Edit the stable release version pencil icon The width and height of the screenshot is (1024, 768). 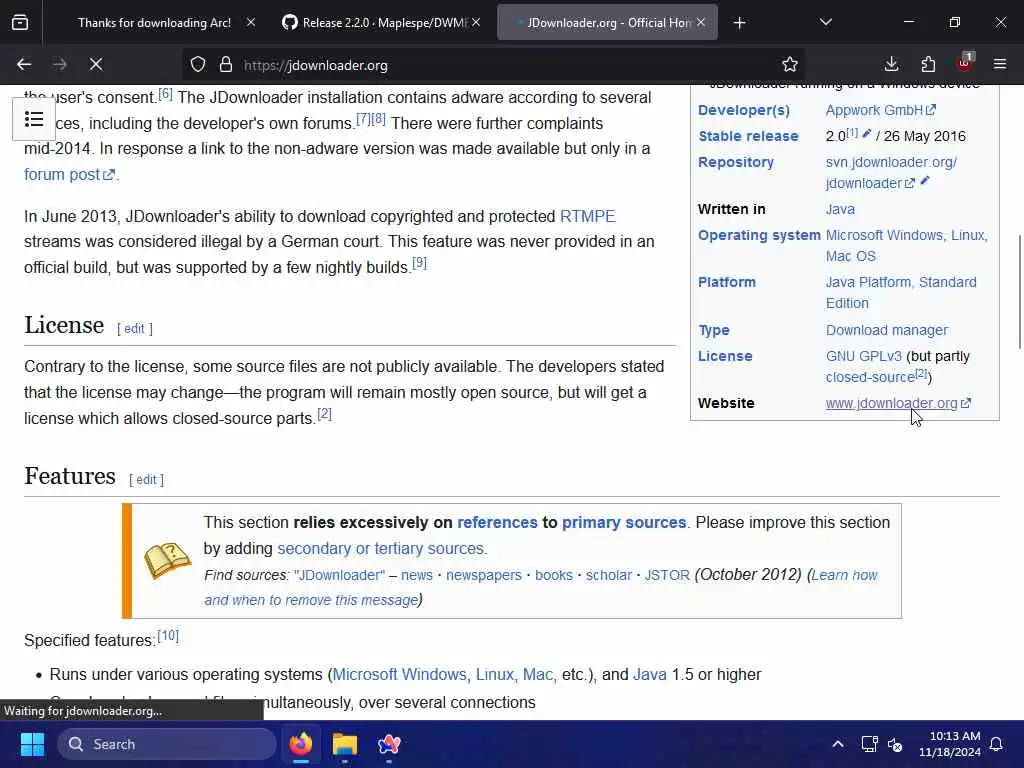pos(867,134)
